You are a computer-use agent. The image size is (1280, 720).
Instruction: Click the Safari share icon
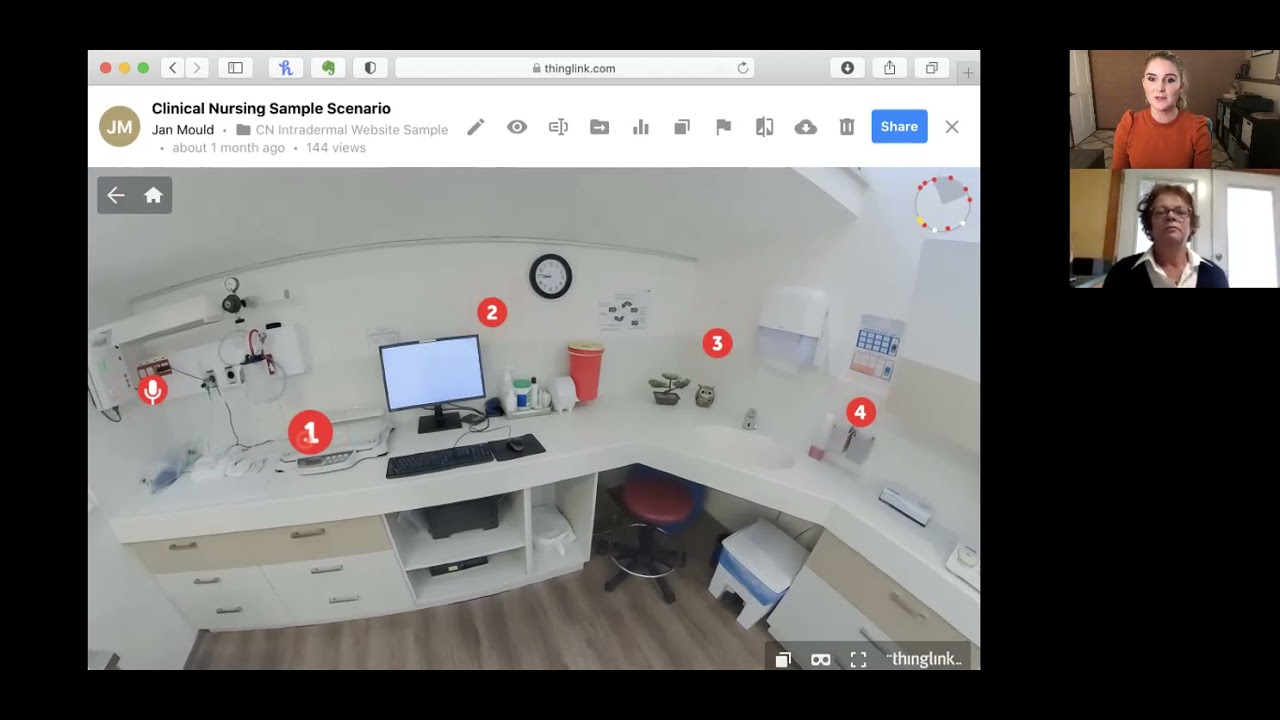[x=889, y=68]
